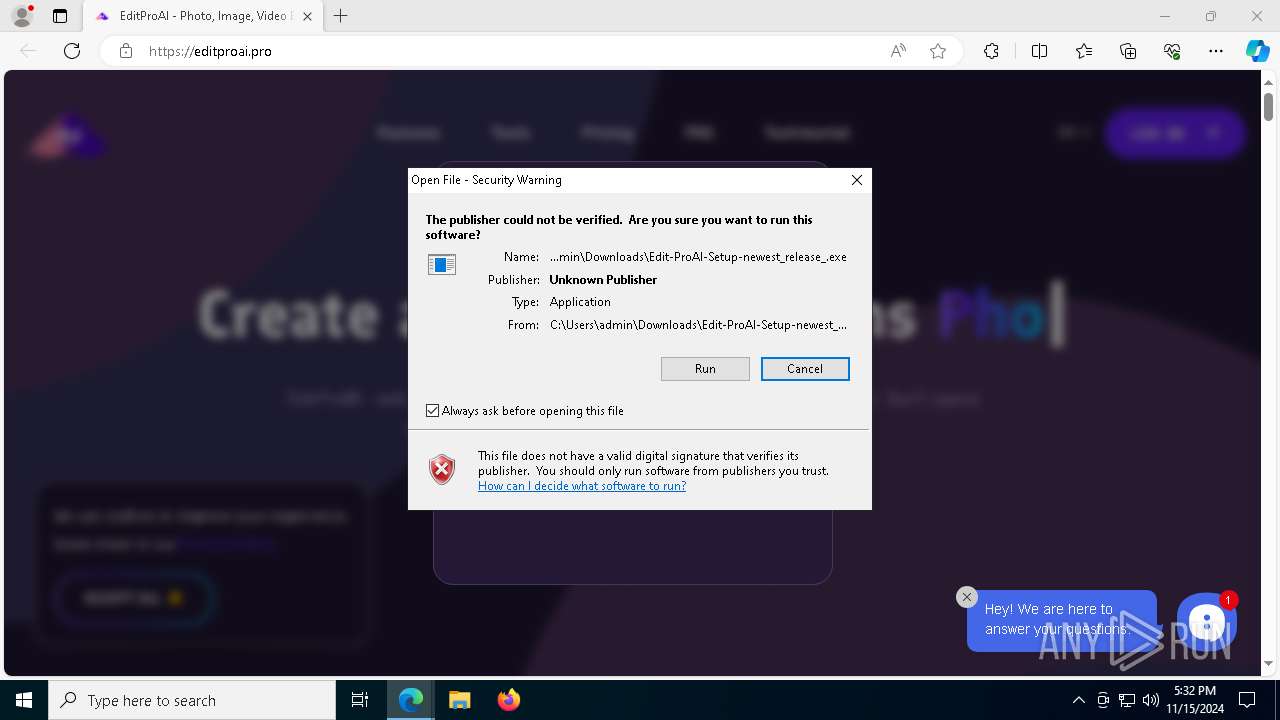The width and height of the screenshot is (1280, 720).
Task: Show hidden system tray icons
Action: click(x=1078, y=700)
